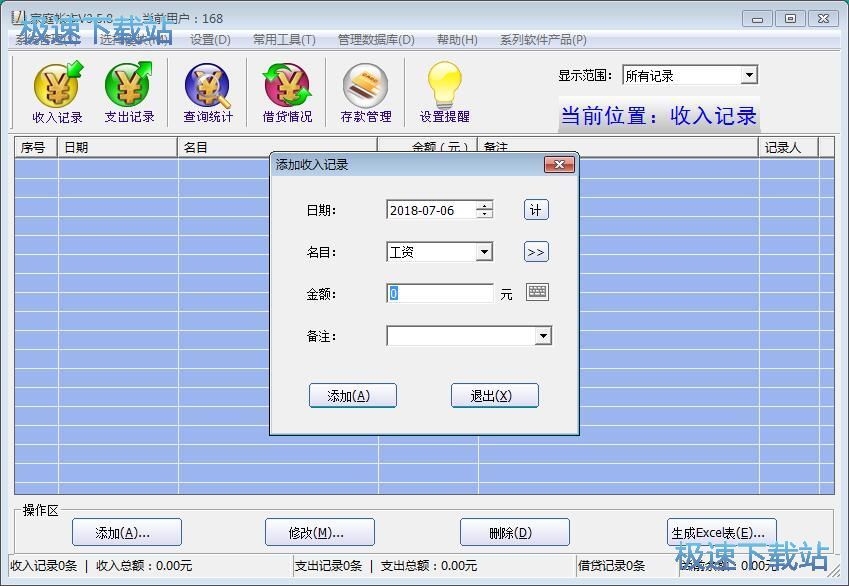Image resolution: width=849 pixels, height=586 pixels.
Task: Close the 添加收入记录 dialog
Action: tap(559, 164)
